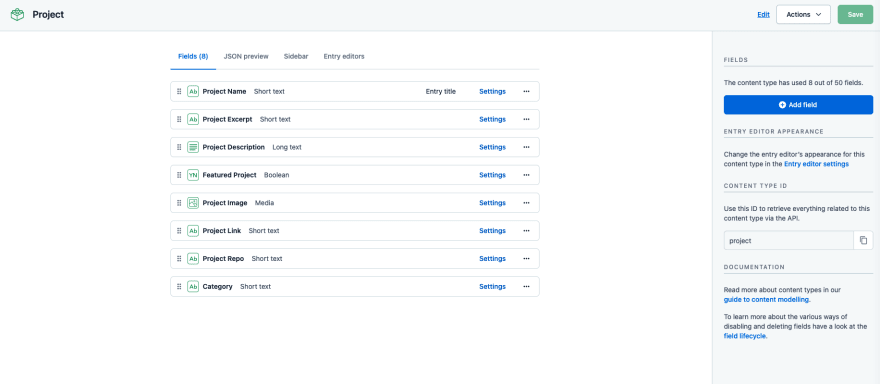Screen dimensions: 880x384
Task: Grab the drag handle for Project Description
Action: [179, 147]
